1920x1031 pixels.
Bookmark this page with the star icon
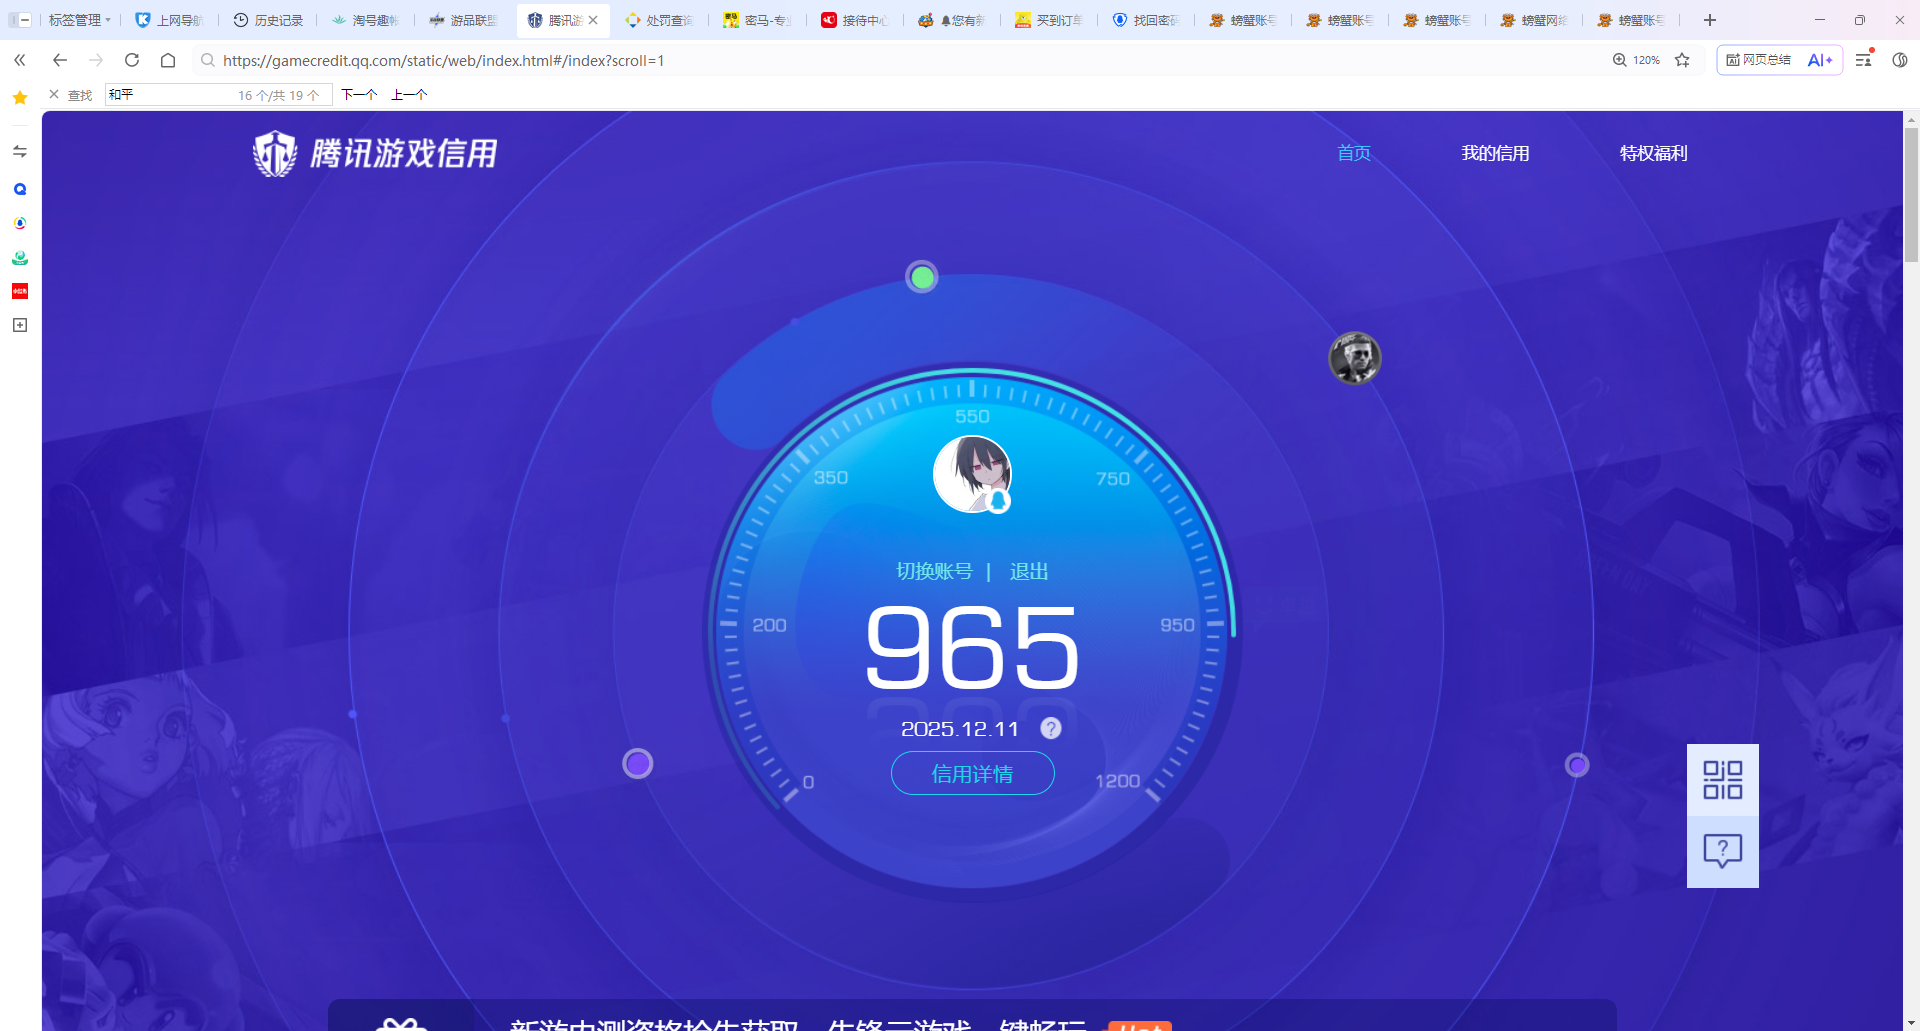[x=1682, y=60]
